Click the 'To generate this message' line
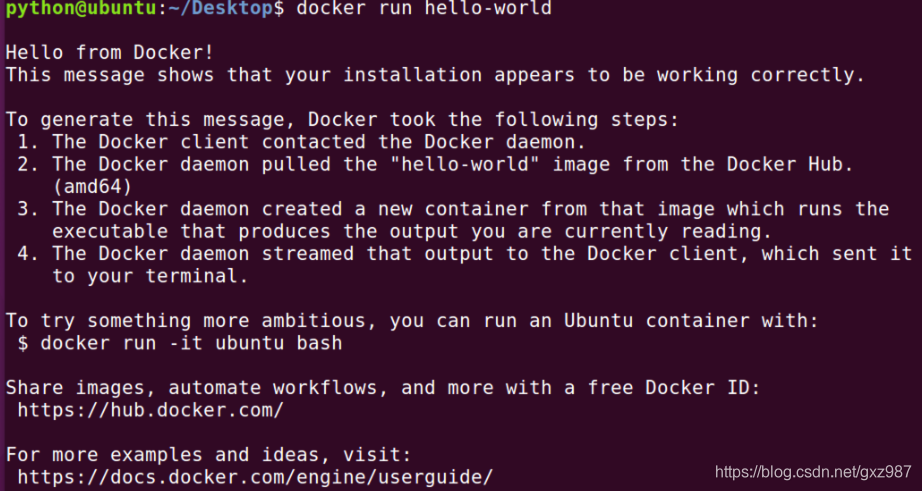 342,120
